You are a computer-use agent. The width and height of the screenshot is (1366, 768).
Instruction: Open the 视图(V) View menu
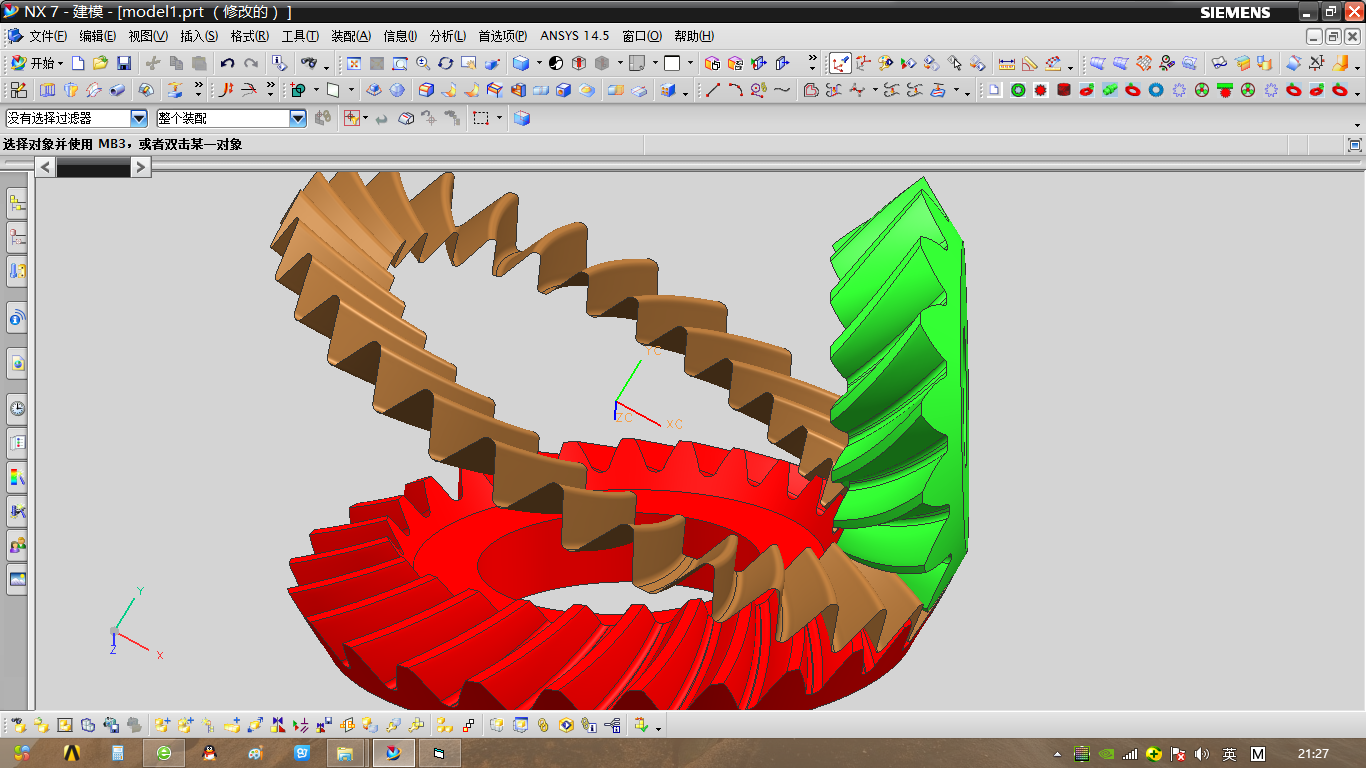148,36
